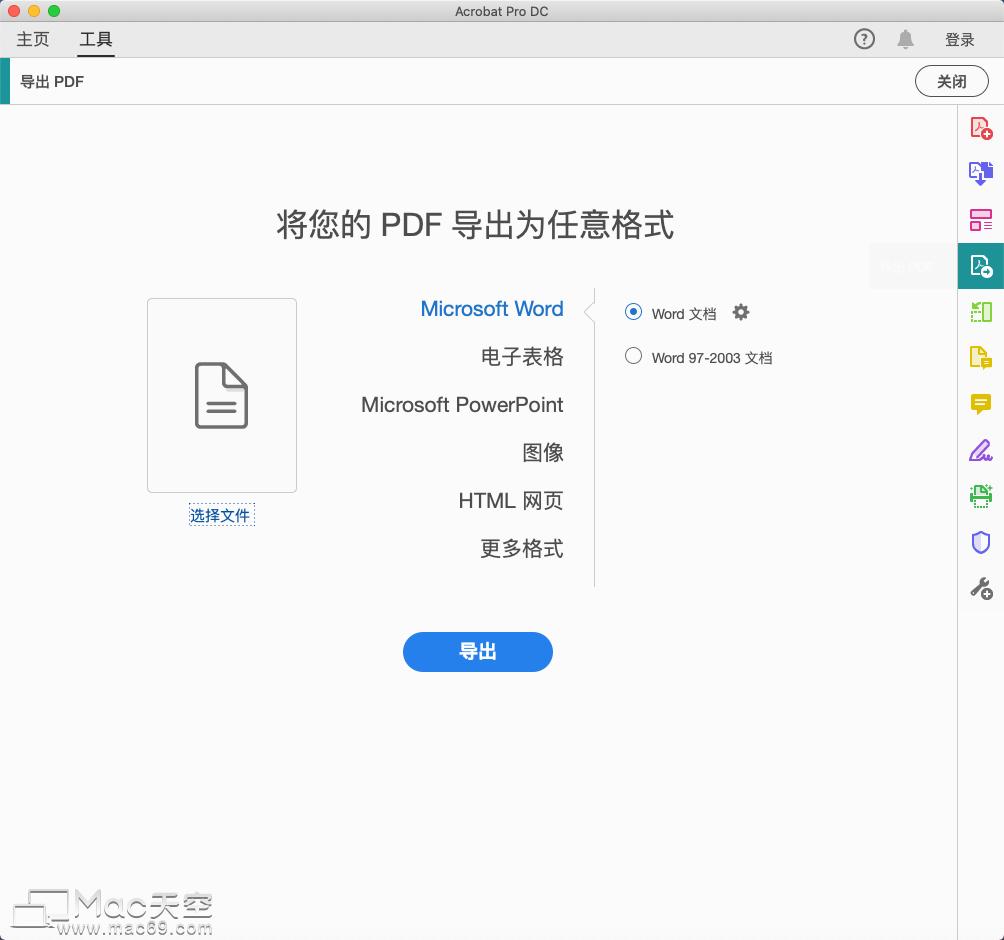Select the Edit PDF tool icon
Screen dimensions: 1004x940
coord(982,356)
